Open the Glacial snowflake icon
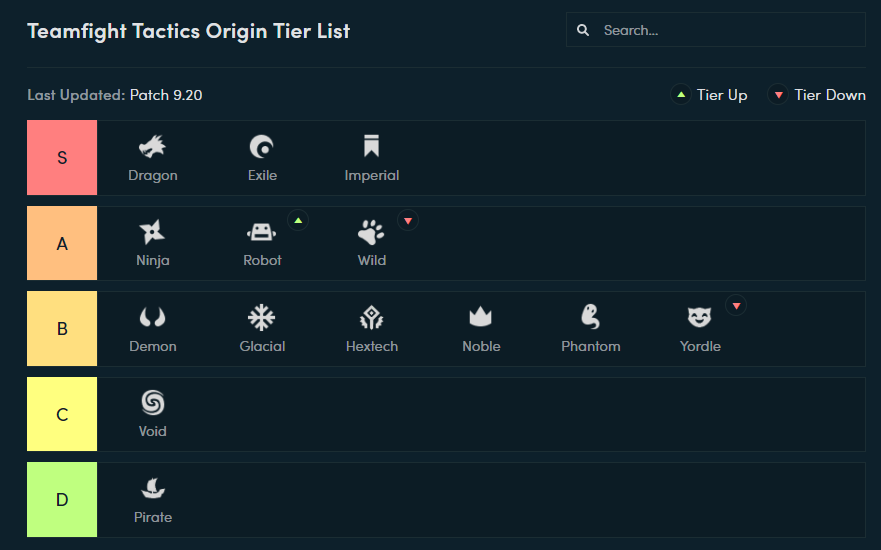The image size is (881, 550). click(262, 317)
